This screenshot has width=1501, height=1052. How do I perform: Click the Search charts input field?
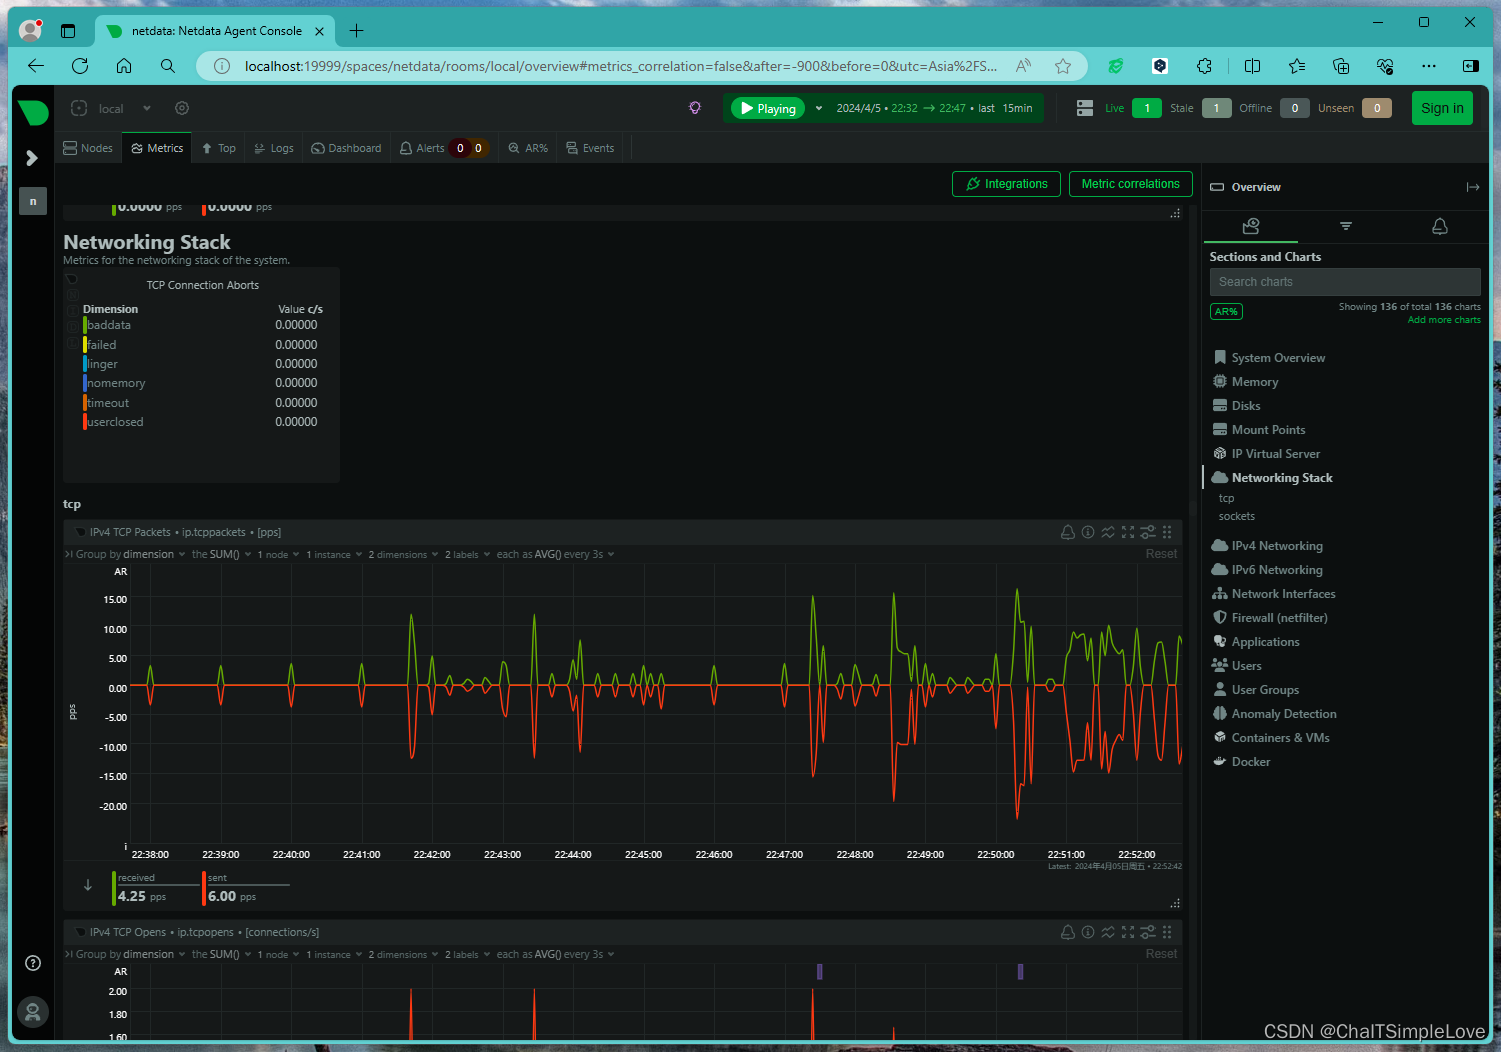[x=1345, y=282]
